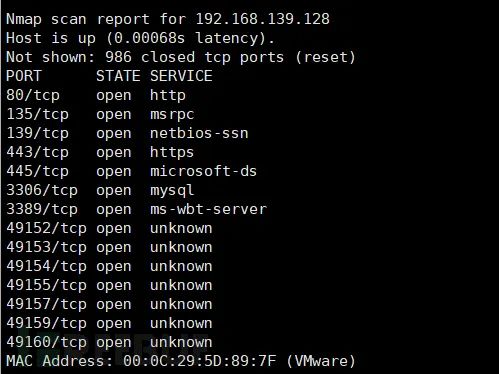499x374 pixels.
Task: Click the http service name
Action: pyautogui.click(x=168, y=95)
